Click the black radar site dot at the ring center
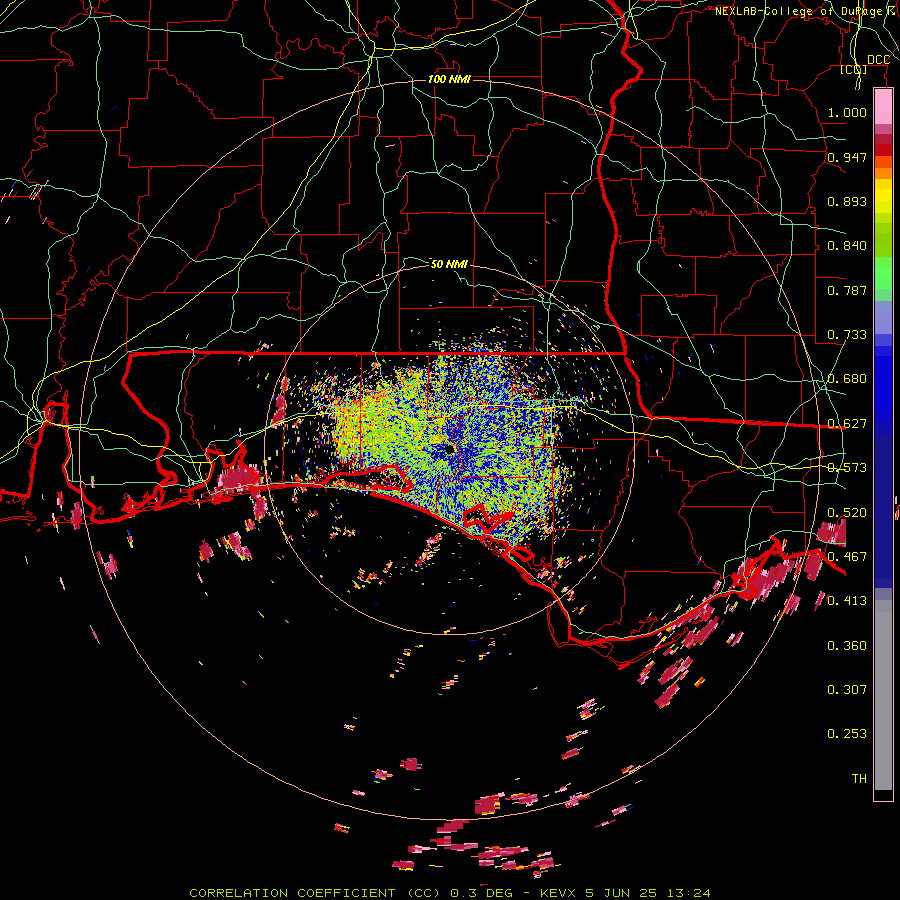This screenshot has width=900, height=900. click(x=449, y=449)
